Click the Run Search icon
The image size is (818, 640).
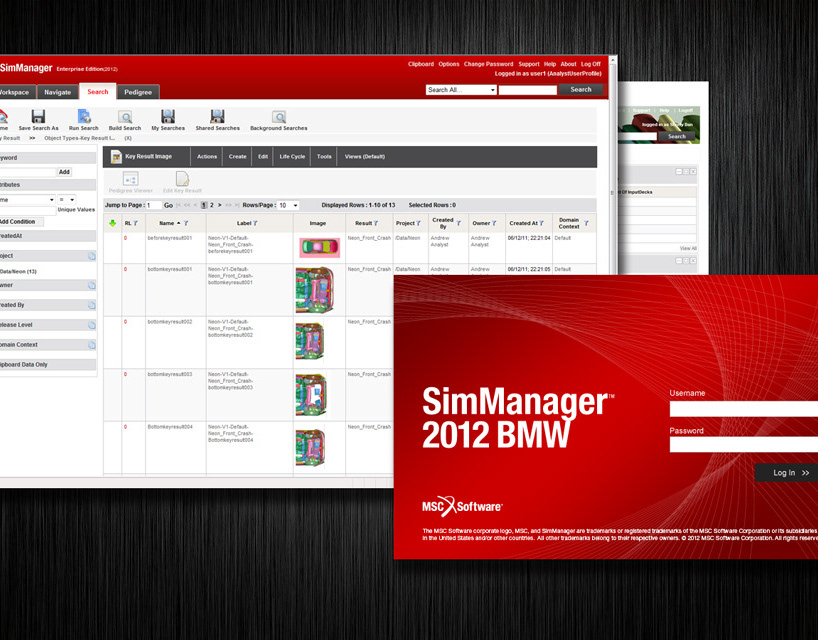pyautogui.click(x=83, y=116)
